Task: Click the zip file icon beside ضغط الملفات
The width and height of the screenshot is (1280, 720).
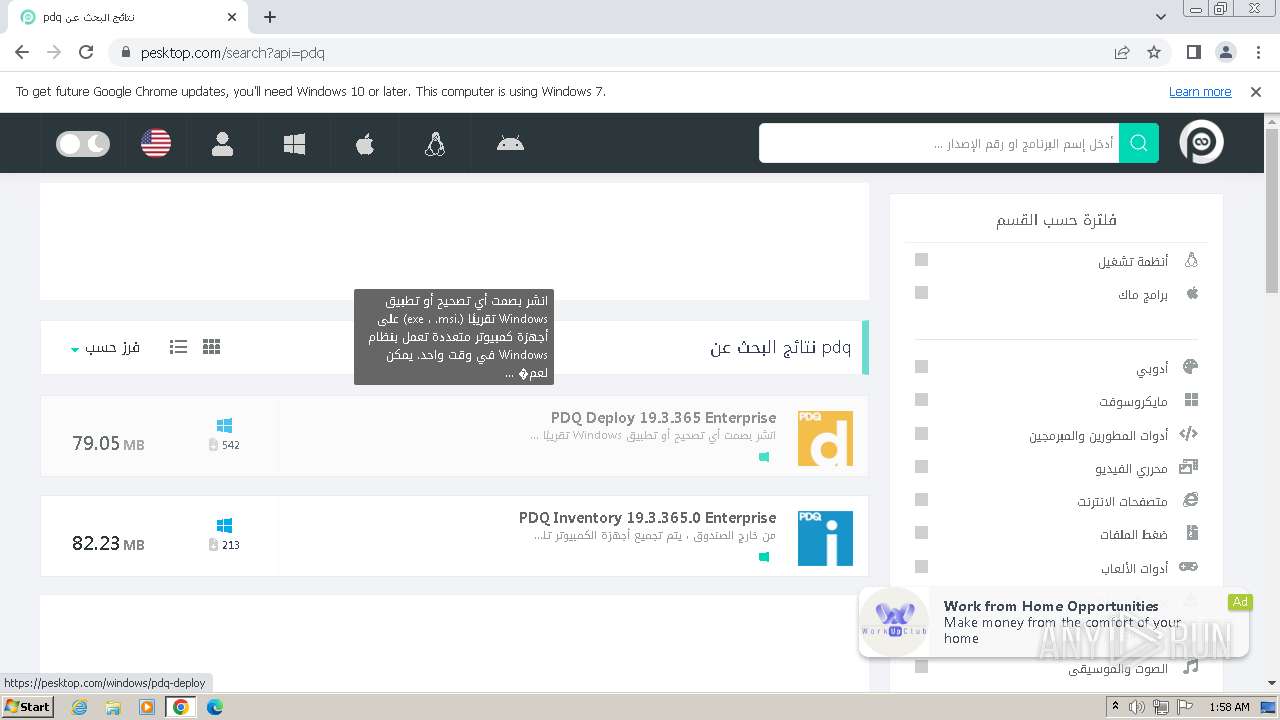Action: [1191, 534]
